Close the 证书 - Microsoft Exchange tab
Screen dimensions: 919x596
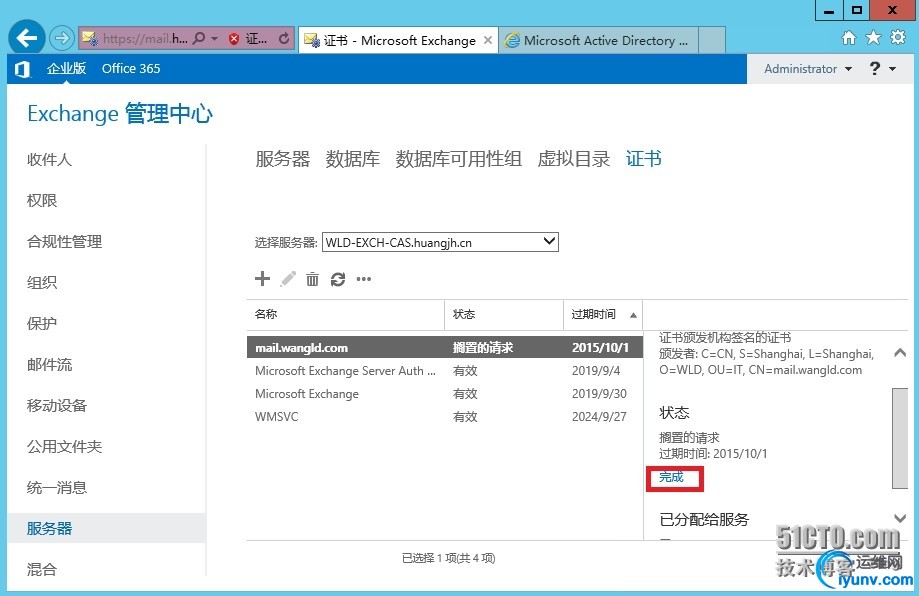[488, 40]
